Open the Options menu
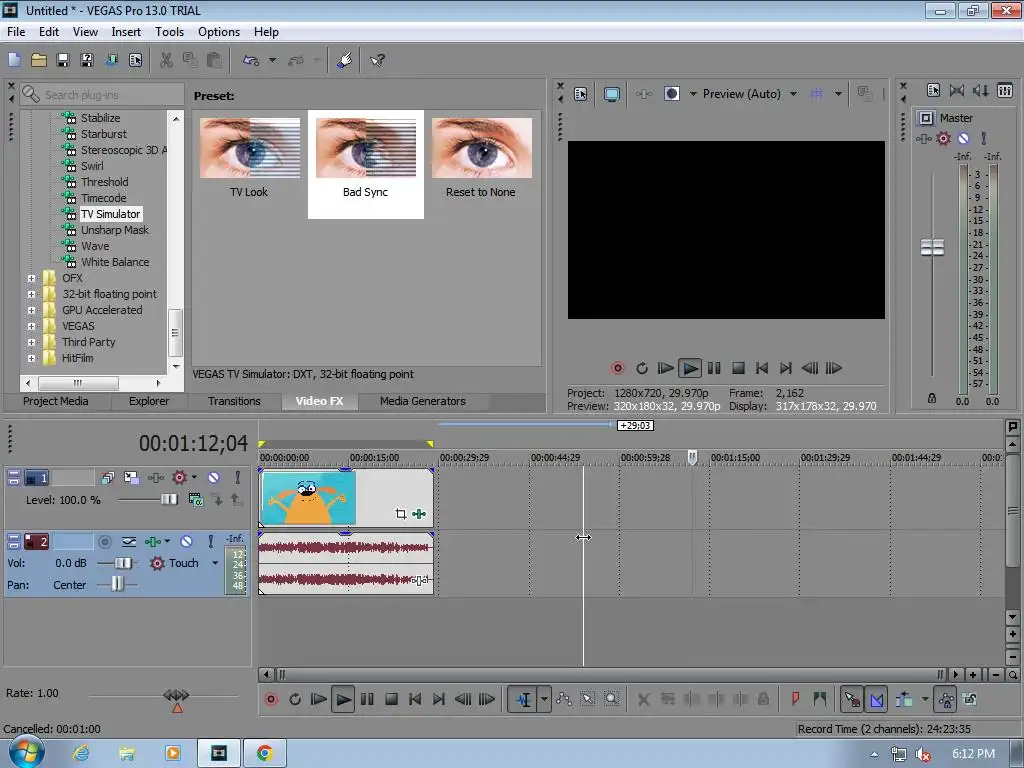 219,32
